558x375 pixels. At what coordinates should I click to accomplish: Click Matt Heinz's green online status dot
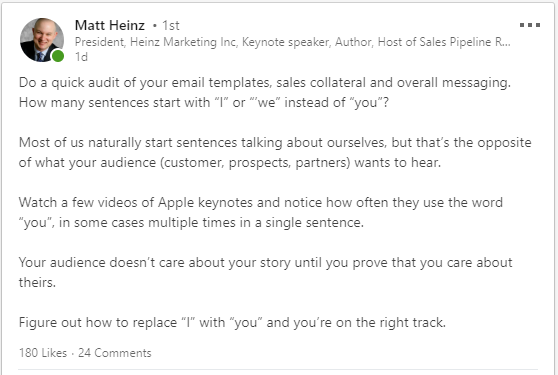(x=58, y=56)
